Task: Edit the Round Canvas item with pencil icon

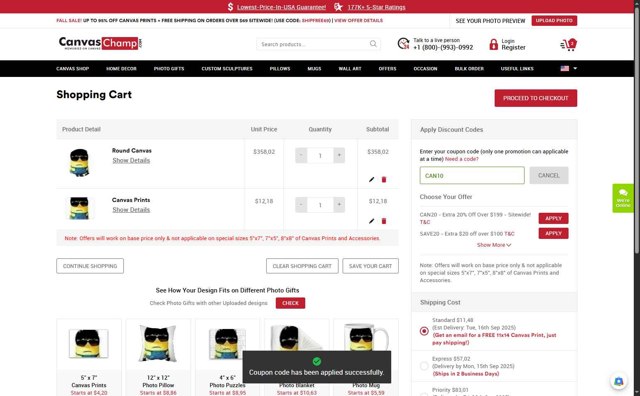Action: click(371, 180)
